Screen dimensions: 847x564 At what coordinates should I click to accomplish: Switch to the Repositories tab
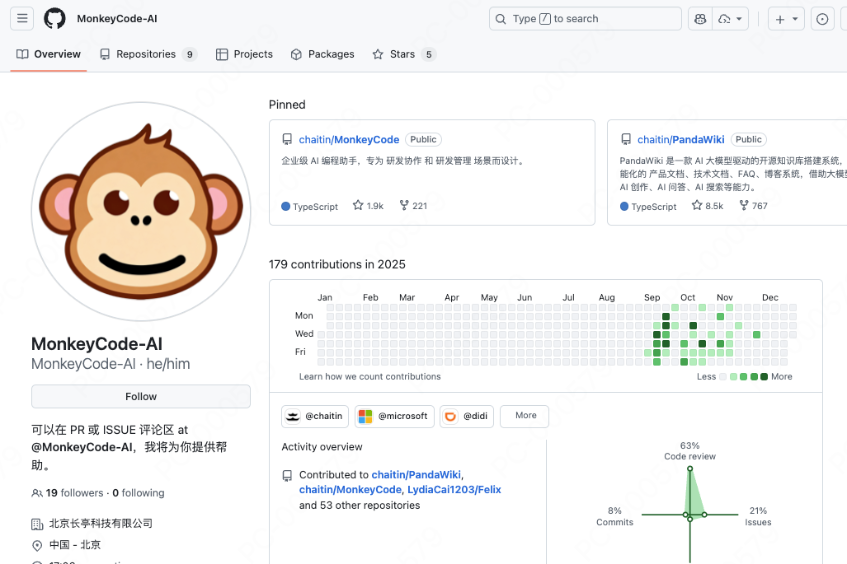pyautogui.click(x=147, y=54)
